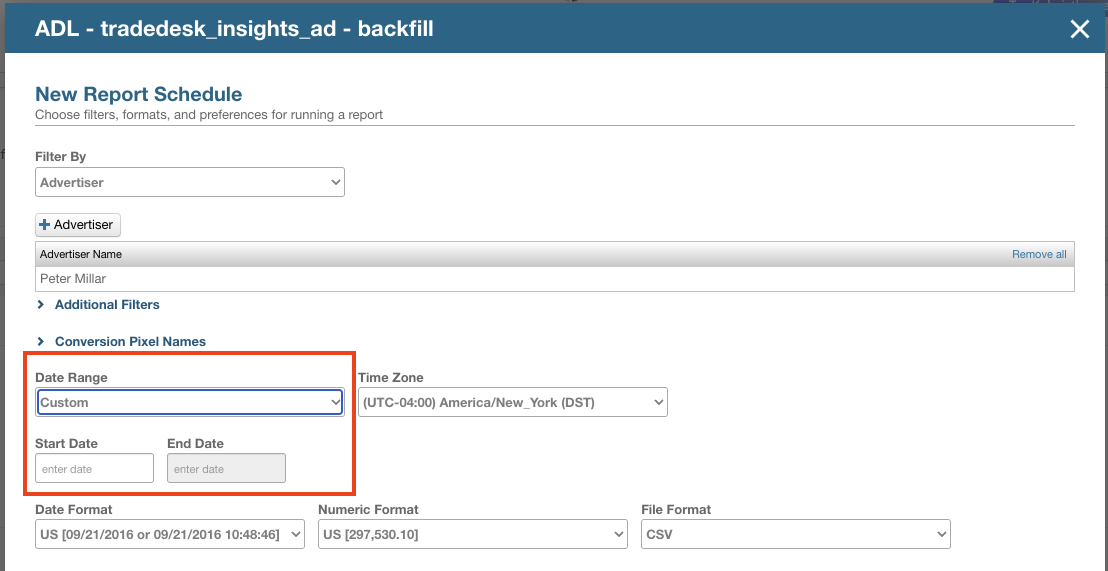1108x571 pixels.
Task: Click the Advertiser Name column header
Action: (x=81, y=254)
